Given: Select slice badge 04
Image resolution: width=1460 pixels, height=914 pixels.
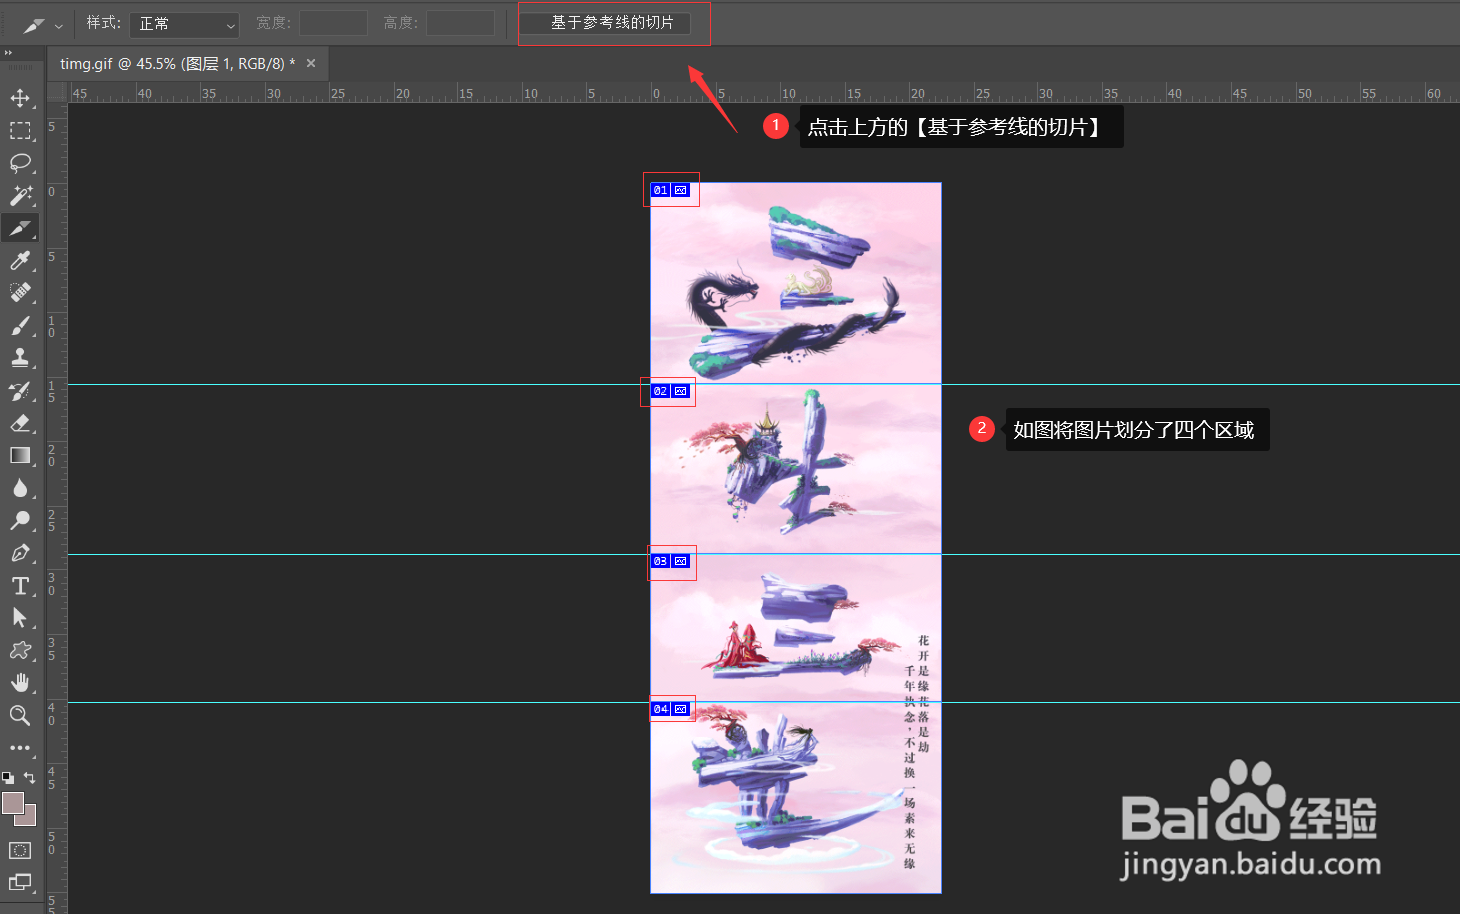Looking at the screenshot, I should [660, 709].
